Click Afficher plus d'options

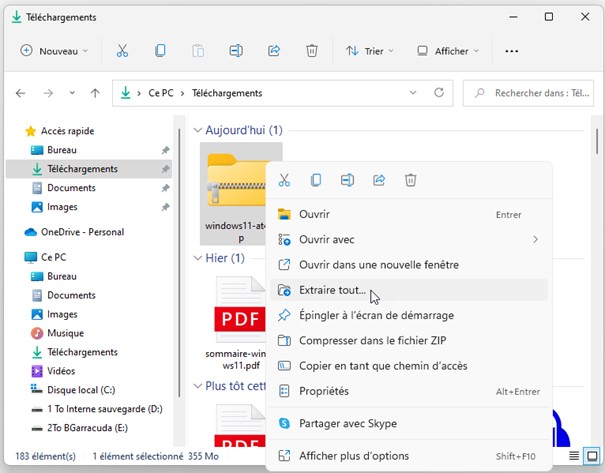click(x=354, y=456)
